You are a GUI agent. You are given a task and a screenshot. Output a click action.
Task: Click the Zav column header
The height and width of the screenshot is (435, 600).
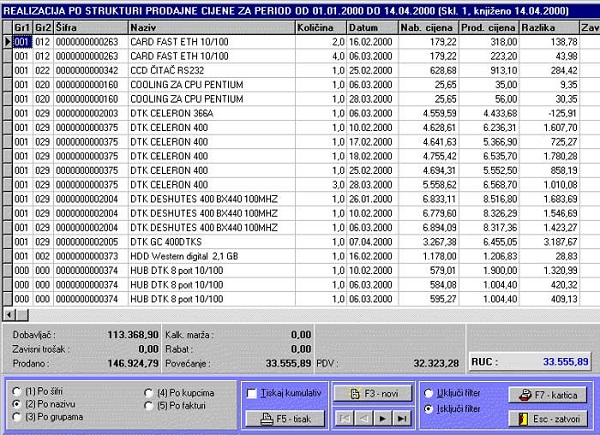point(590,28)
